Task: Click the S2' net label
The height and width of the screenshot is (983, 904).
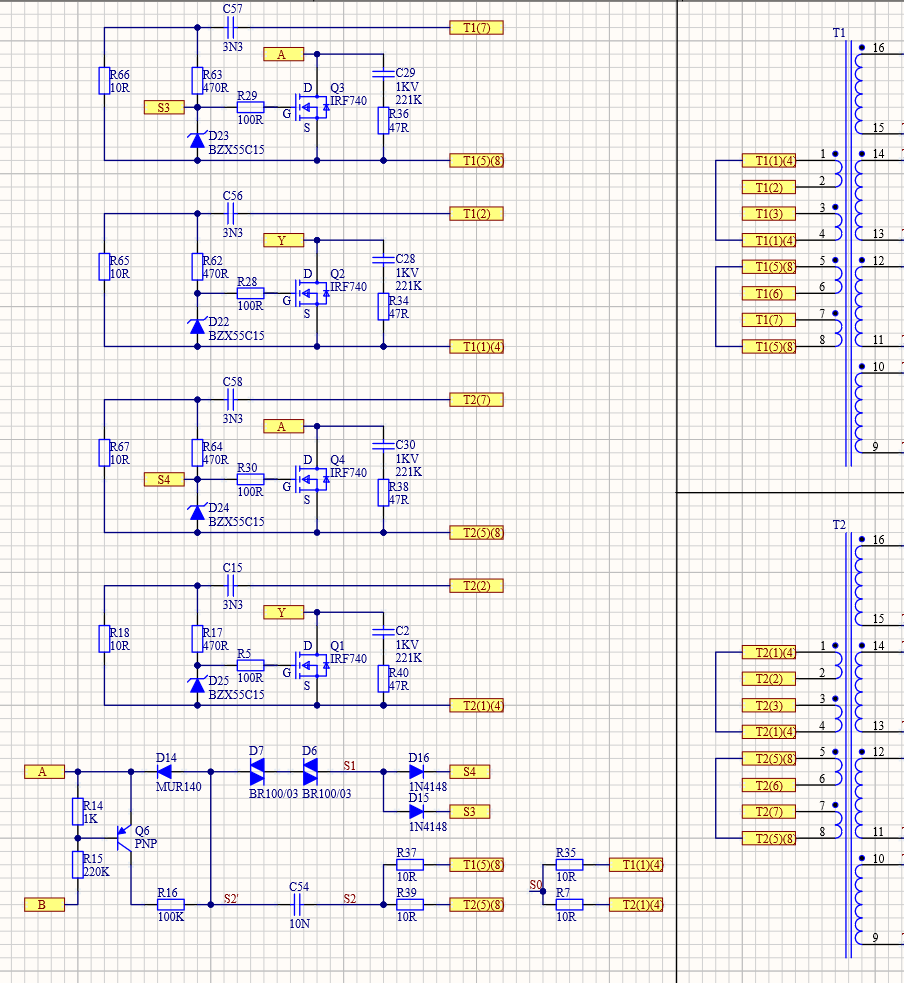Action: (x=231, y=898)
